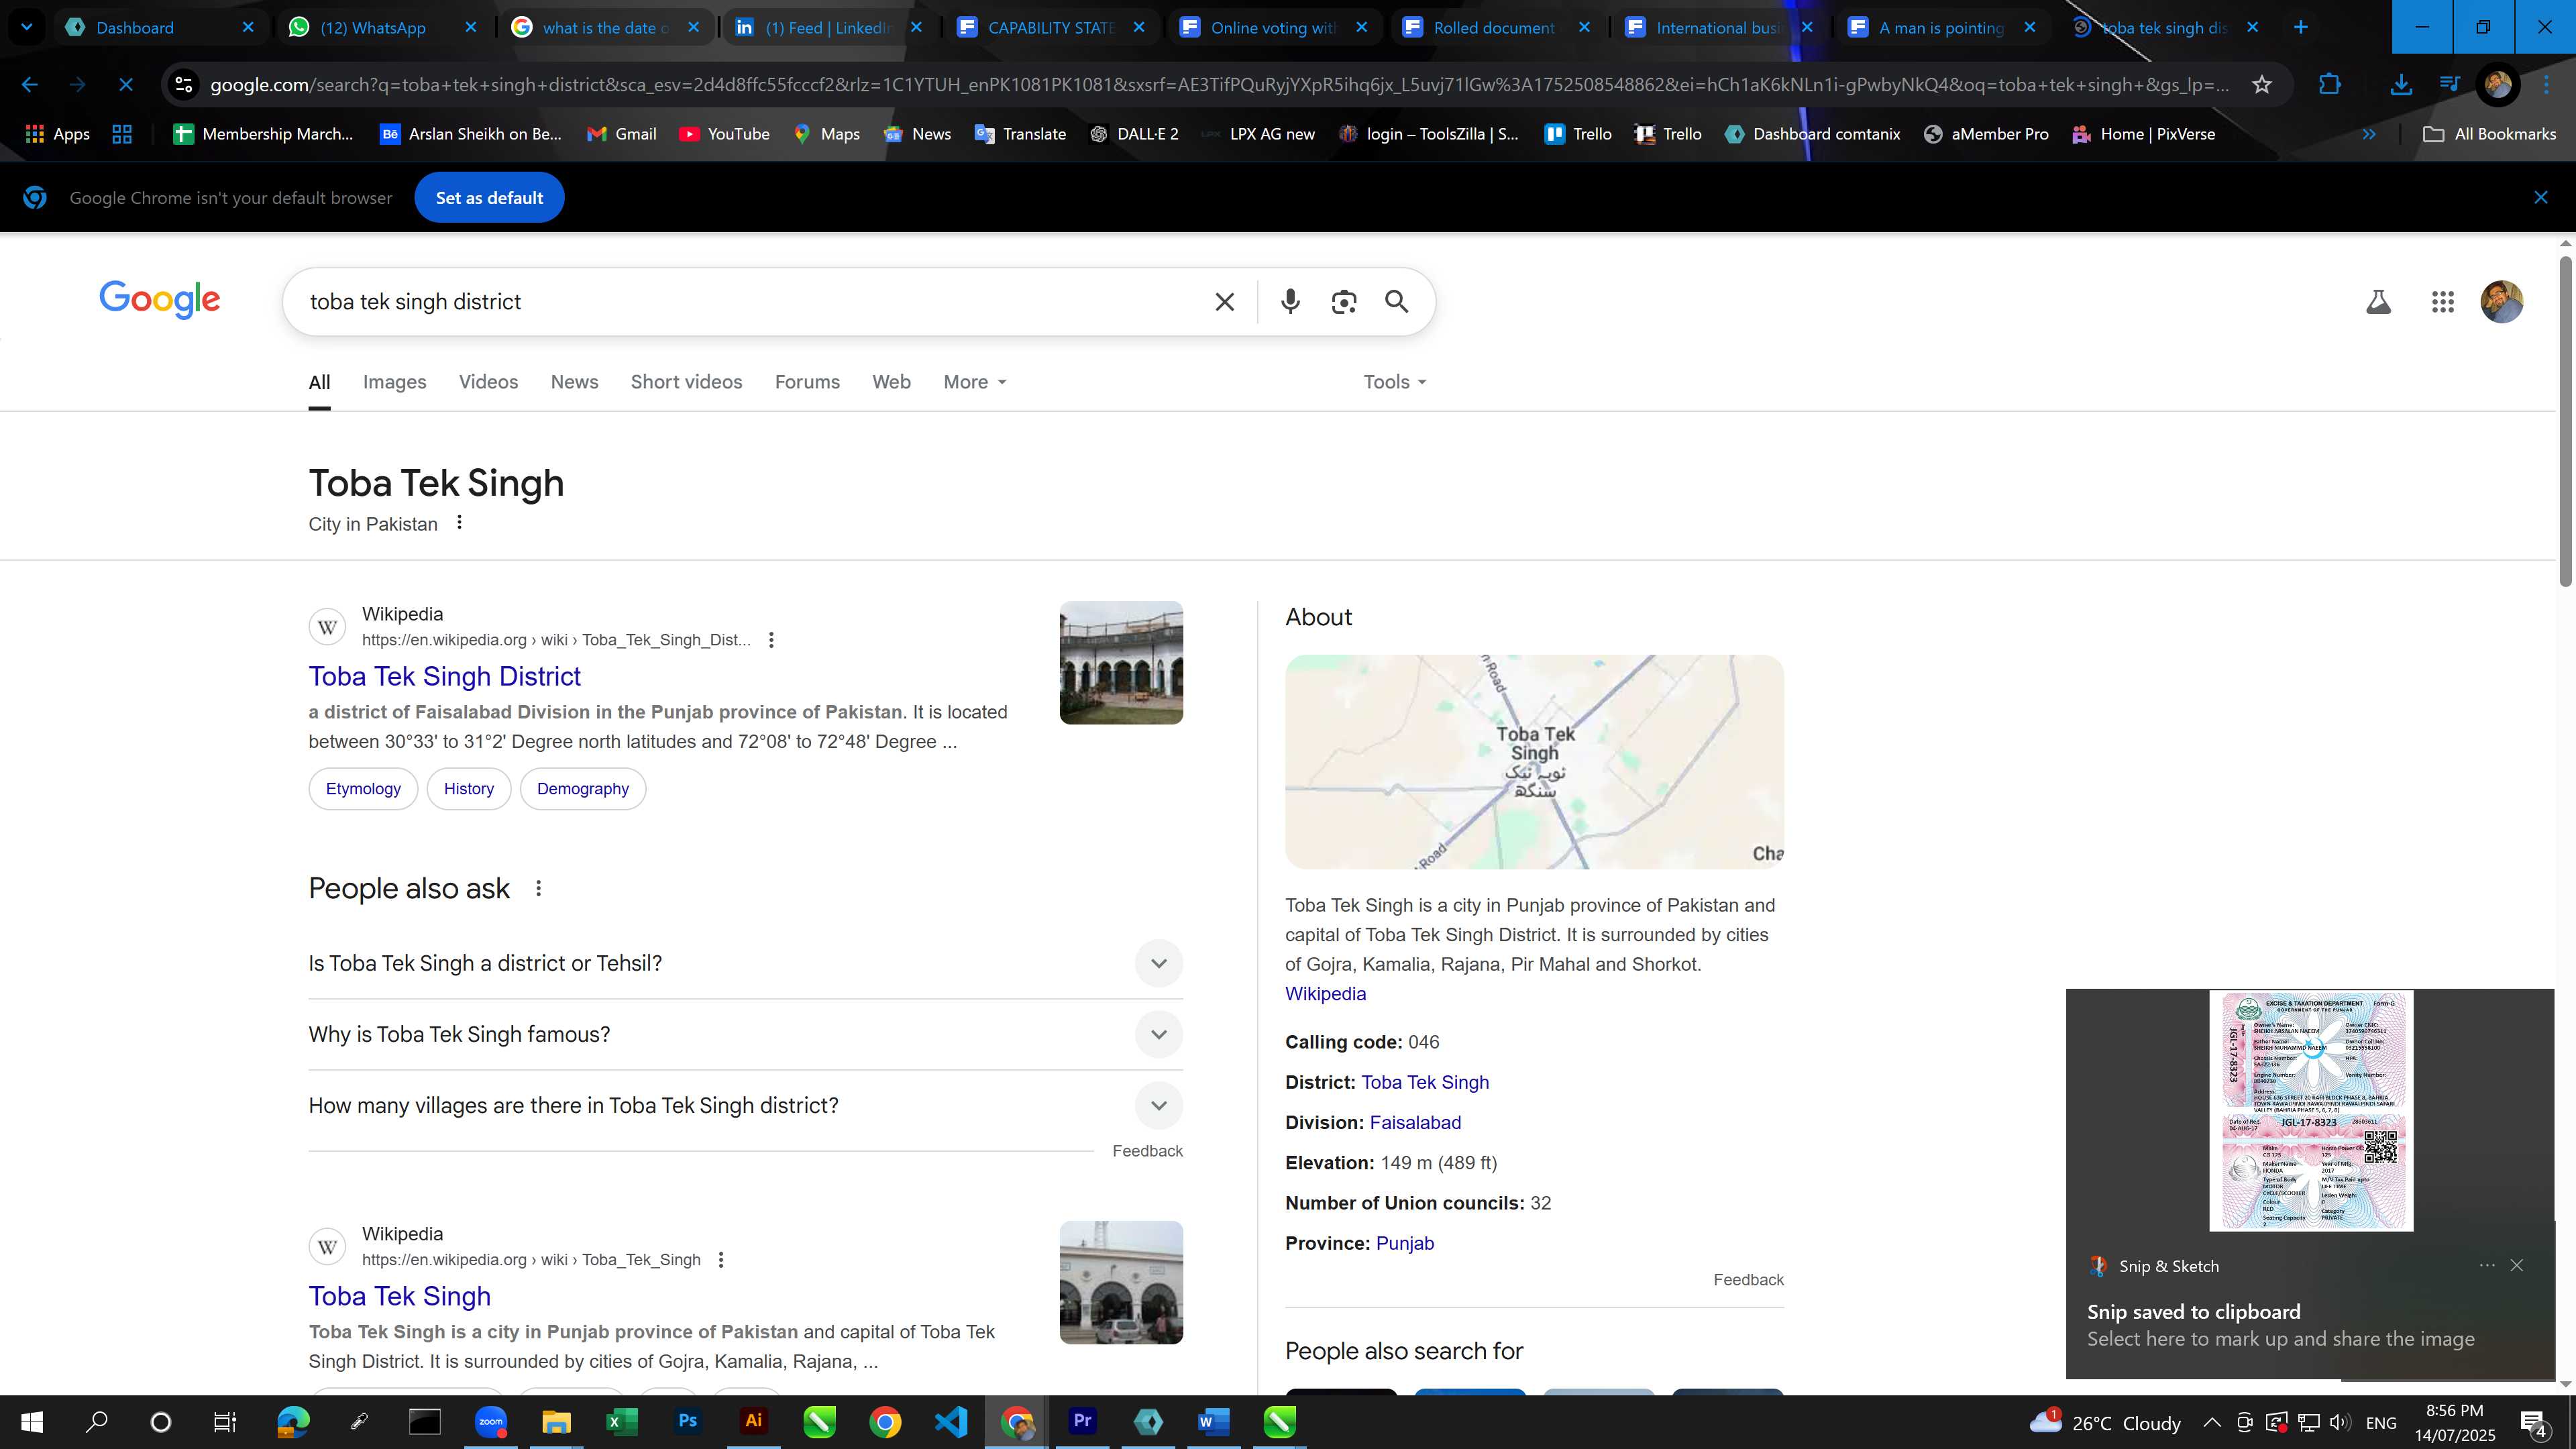Open the tab search dropdown arrow
This screenshot has width=2576, height=1449.
(27, 27)
